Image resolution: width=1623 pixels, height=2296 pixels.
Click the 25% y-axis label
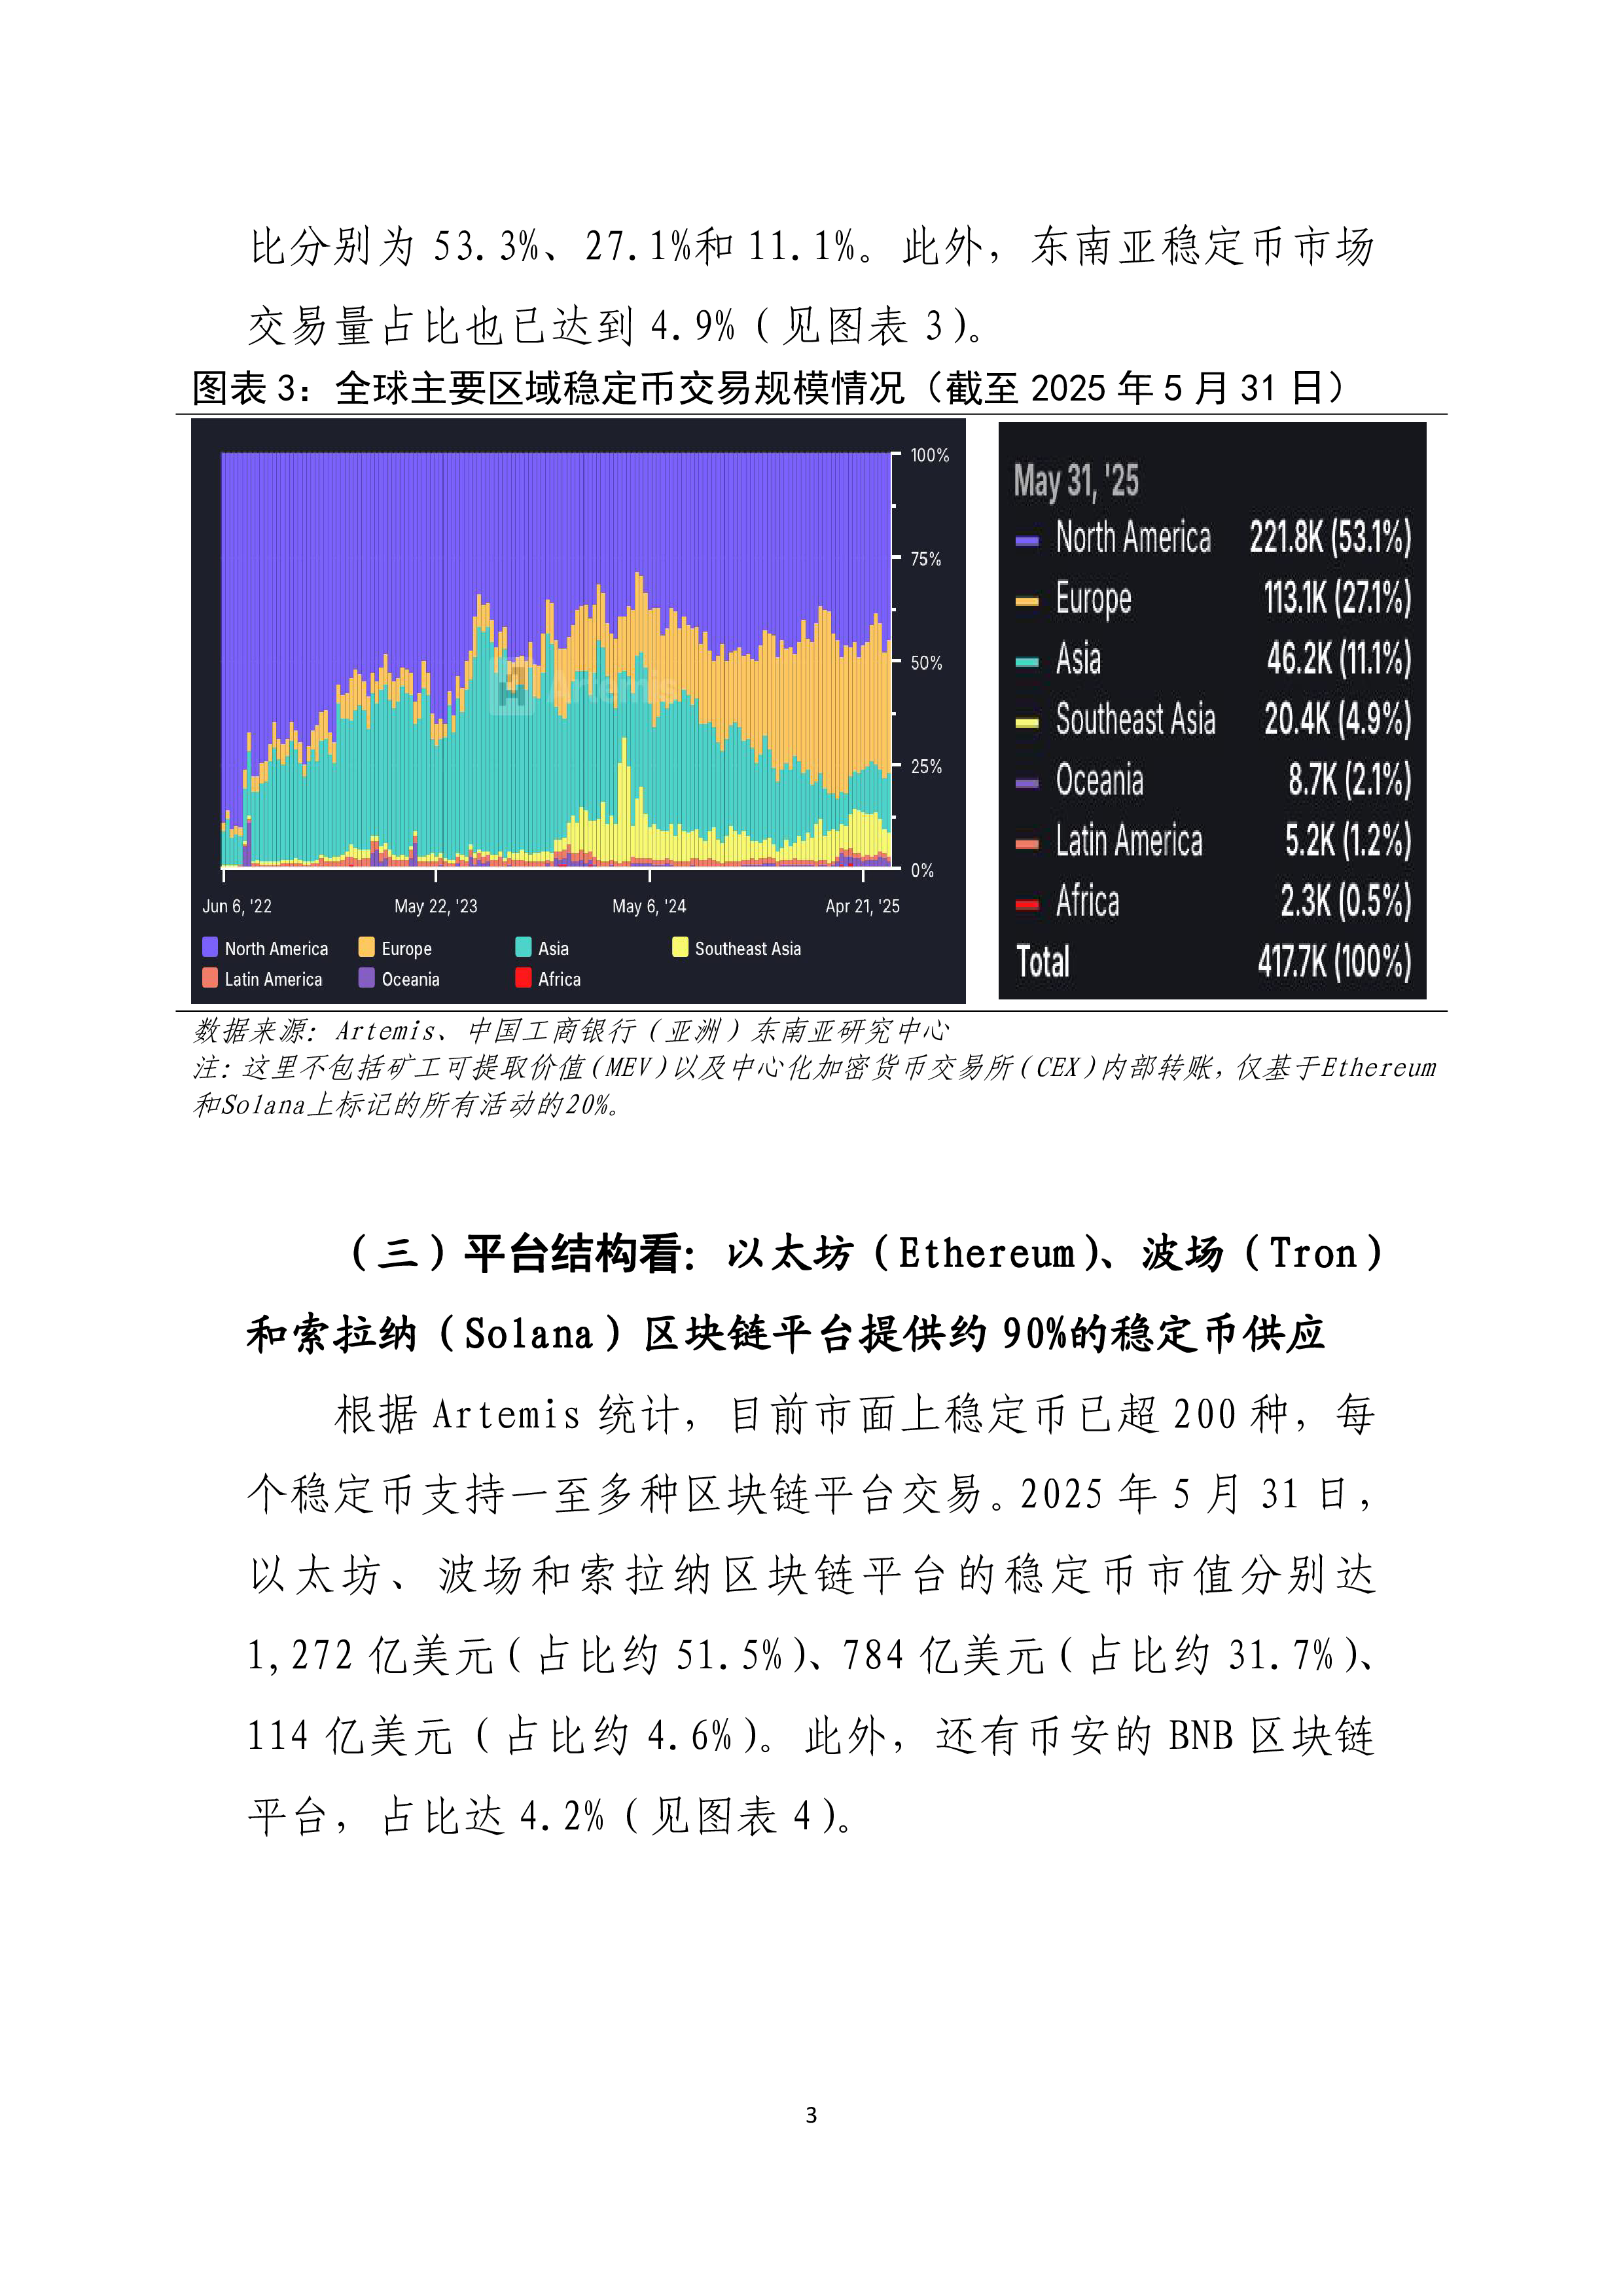(x=926, y=767)
